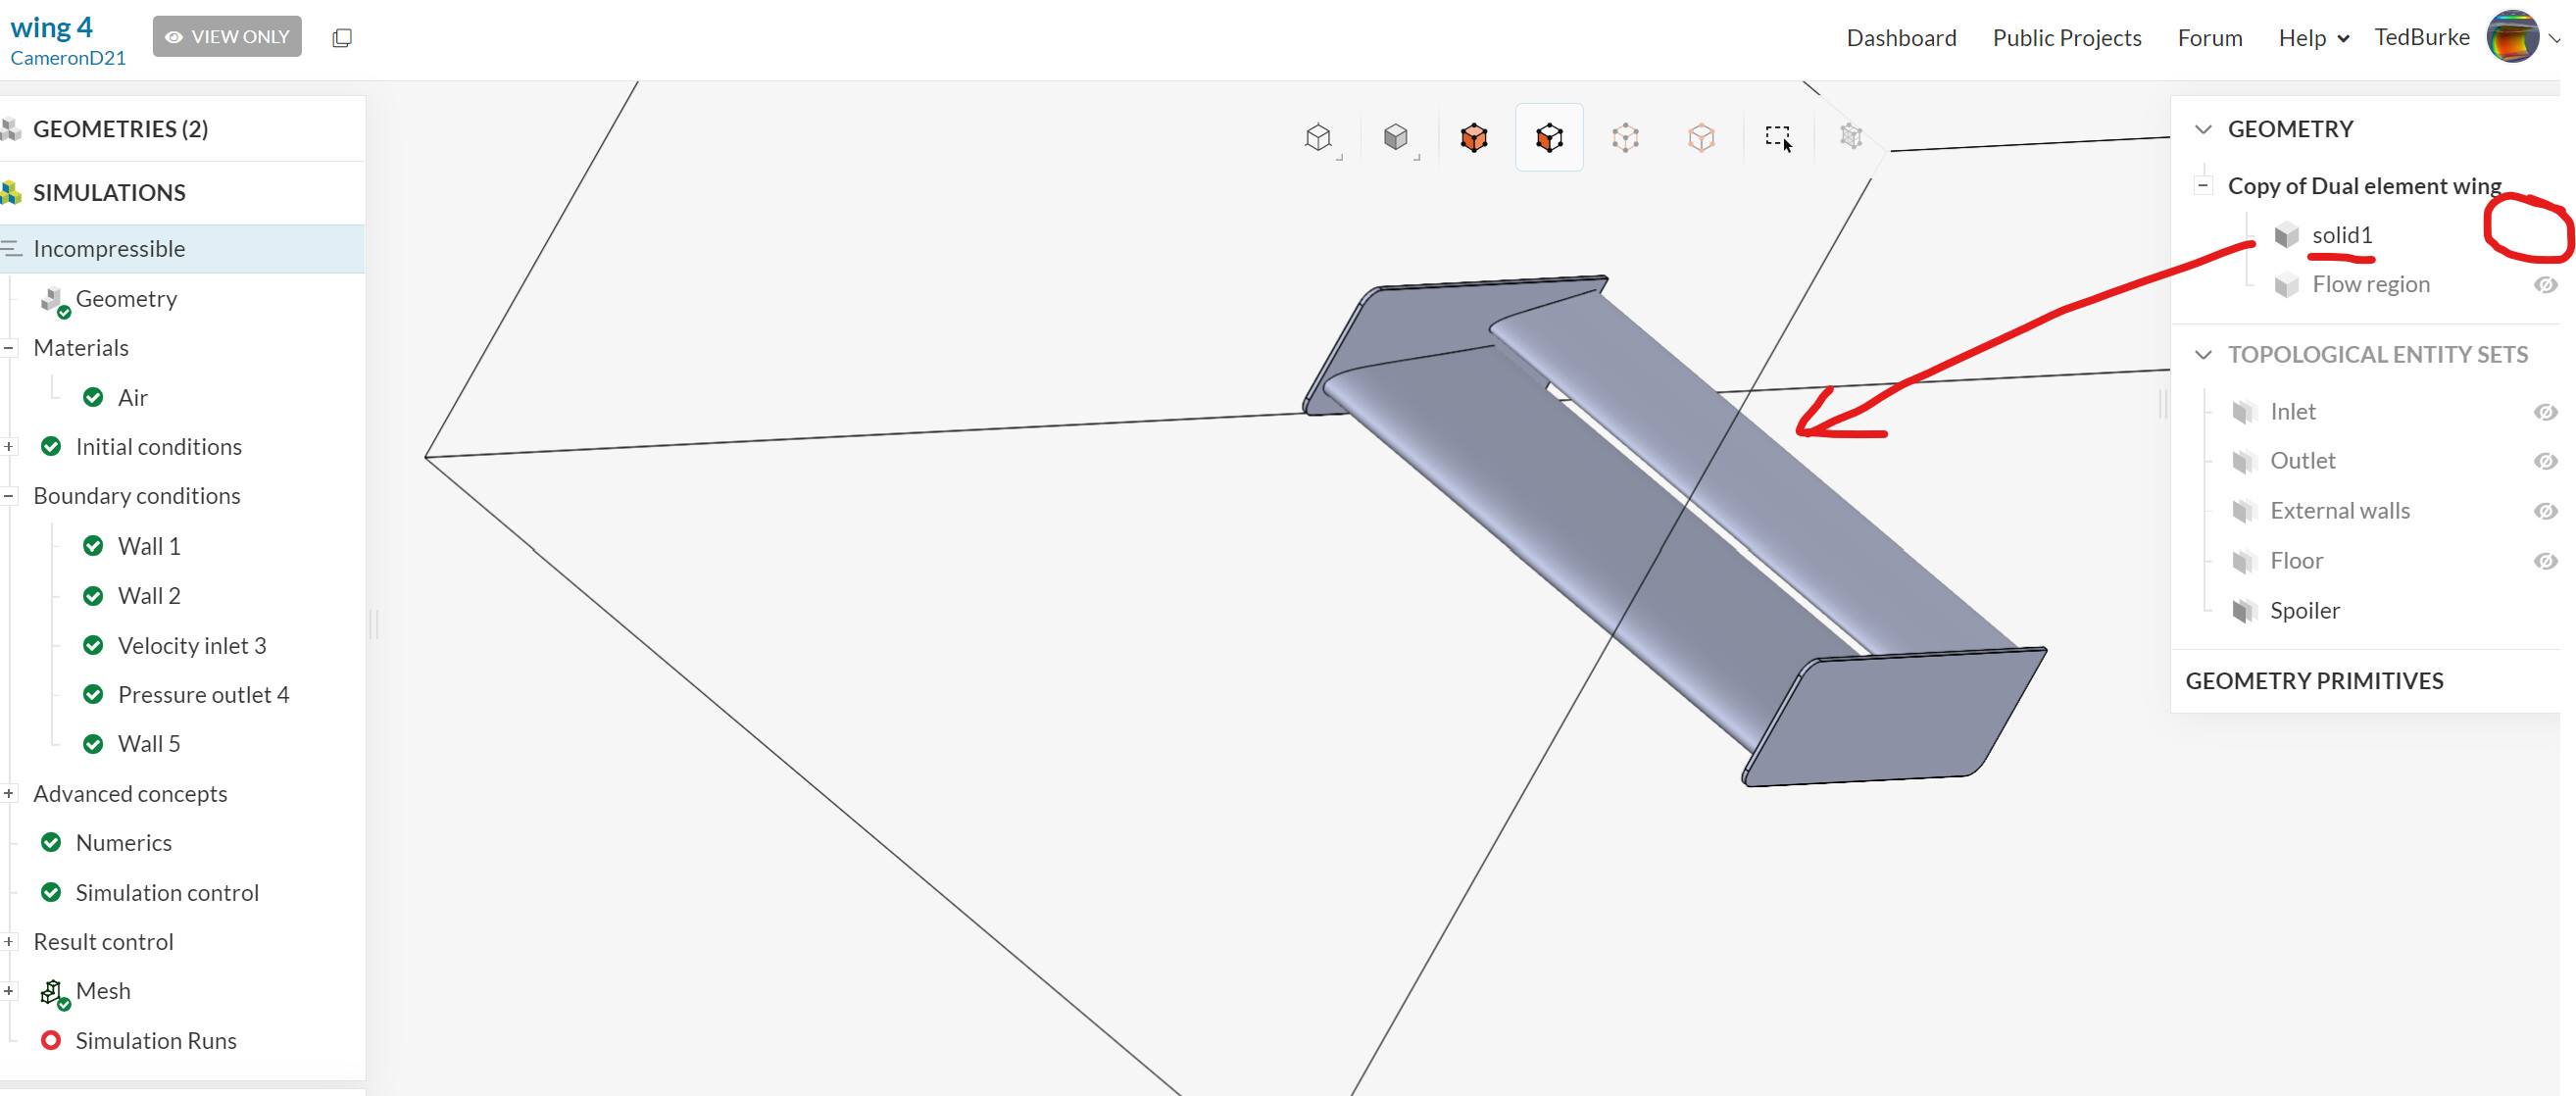Toggle Inlet entity set visibility

(2545, 412)
